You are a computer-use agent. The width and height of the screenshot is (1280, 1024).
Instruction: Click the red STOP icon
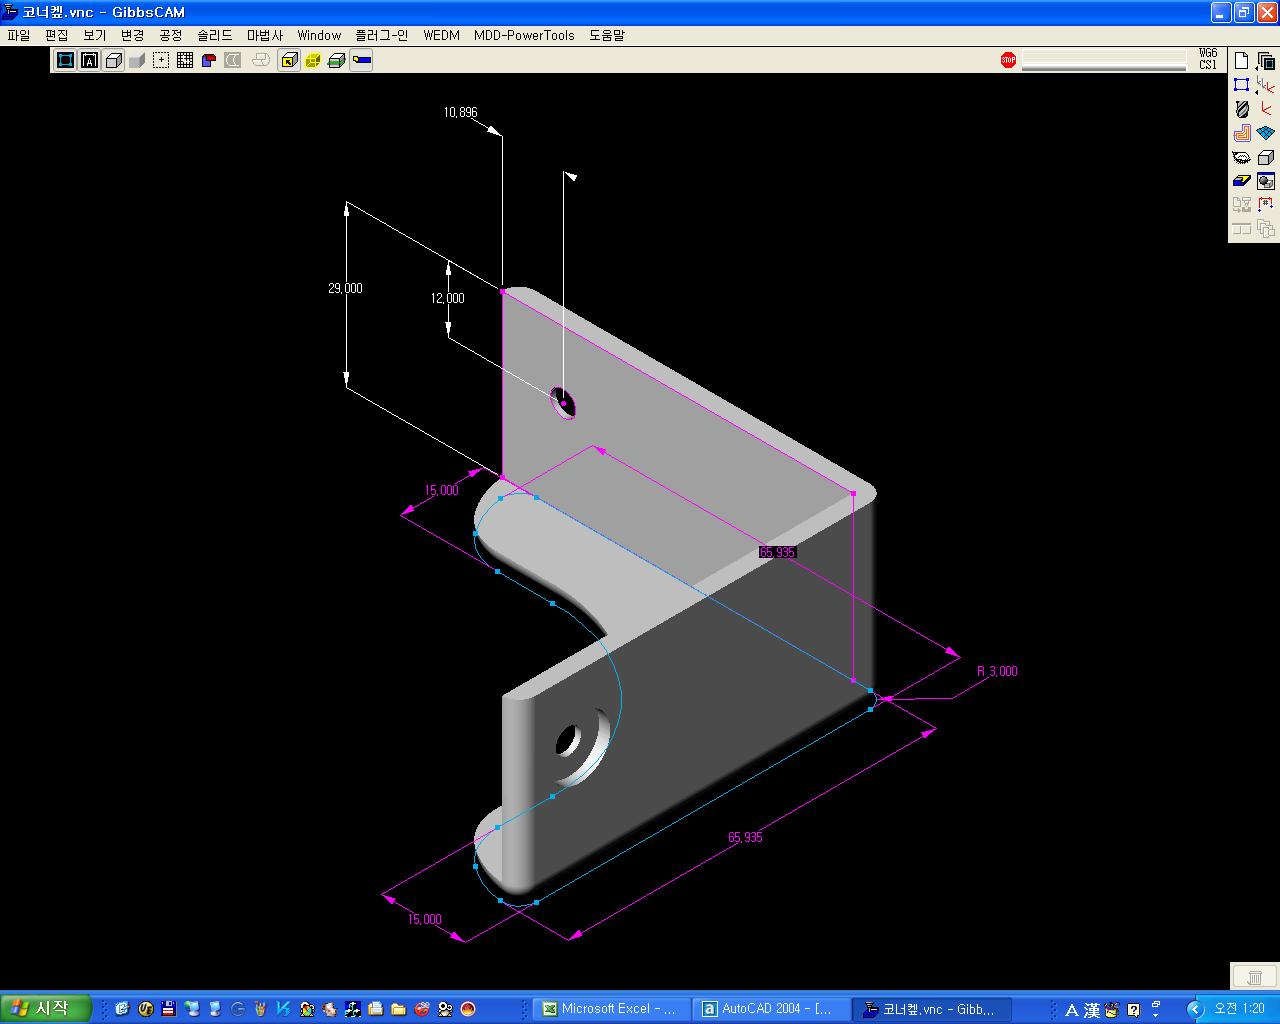1008,60
